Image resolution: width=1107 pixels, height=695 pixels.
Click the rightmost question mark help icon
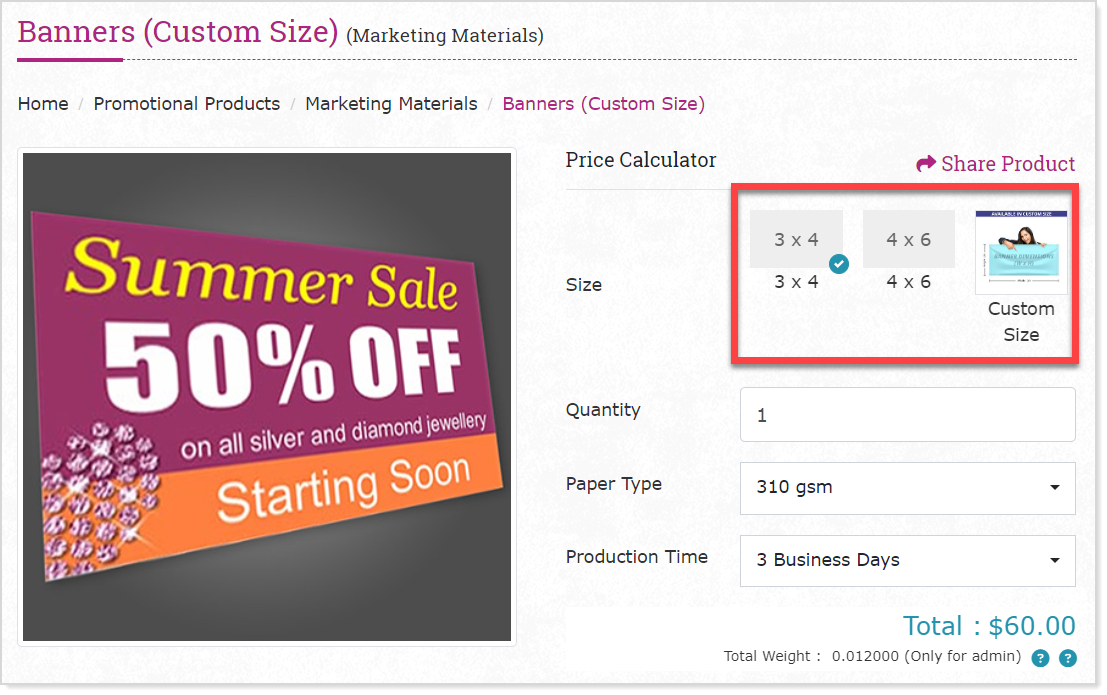(x=1068, y=658)
